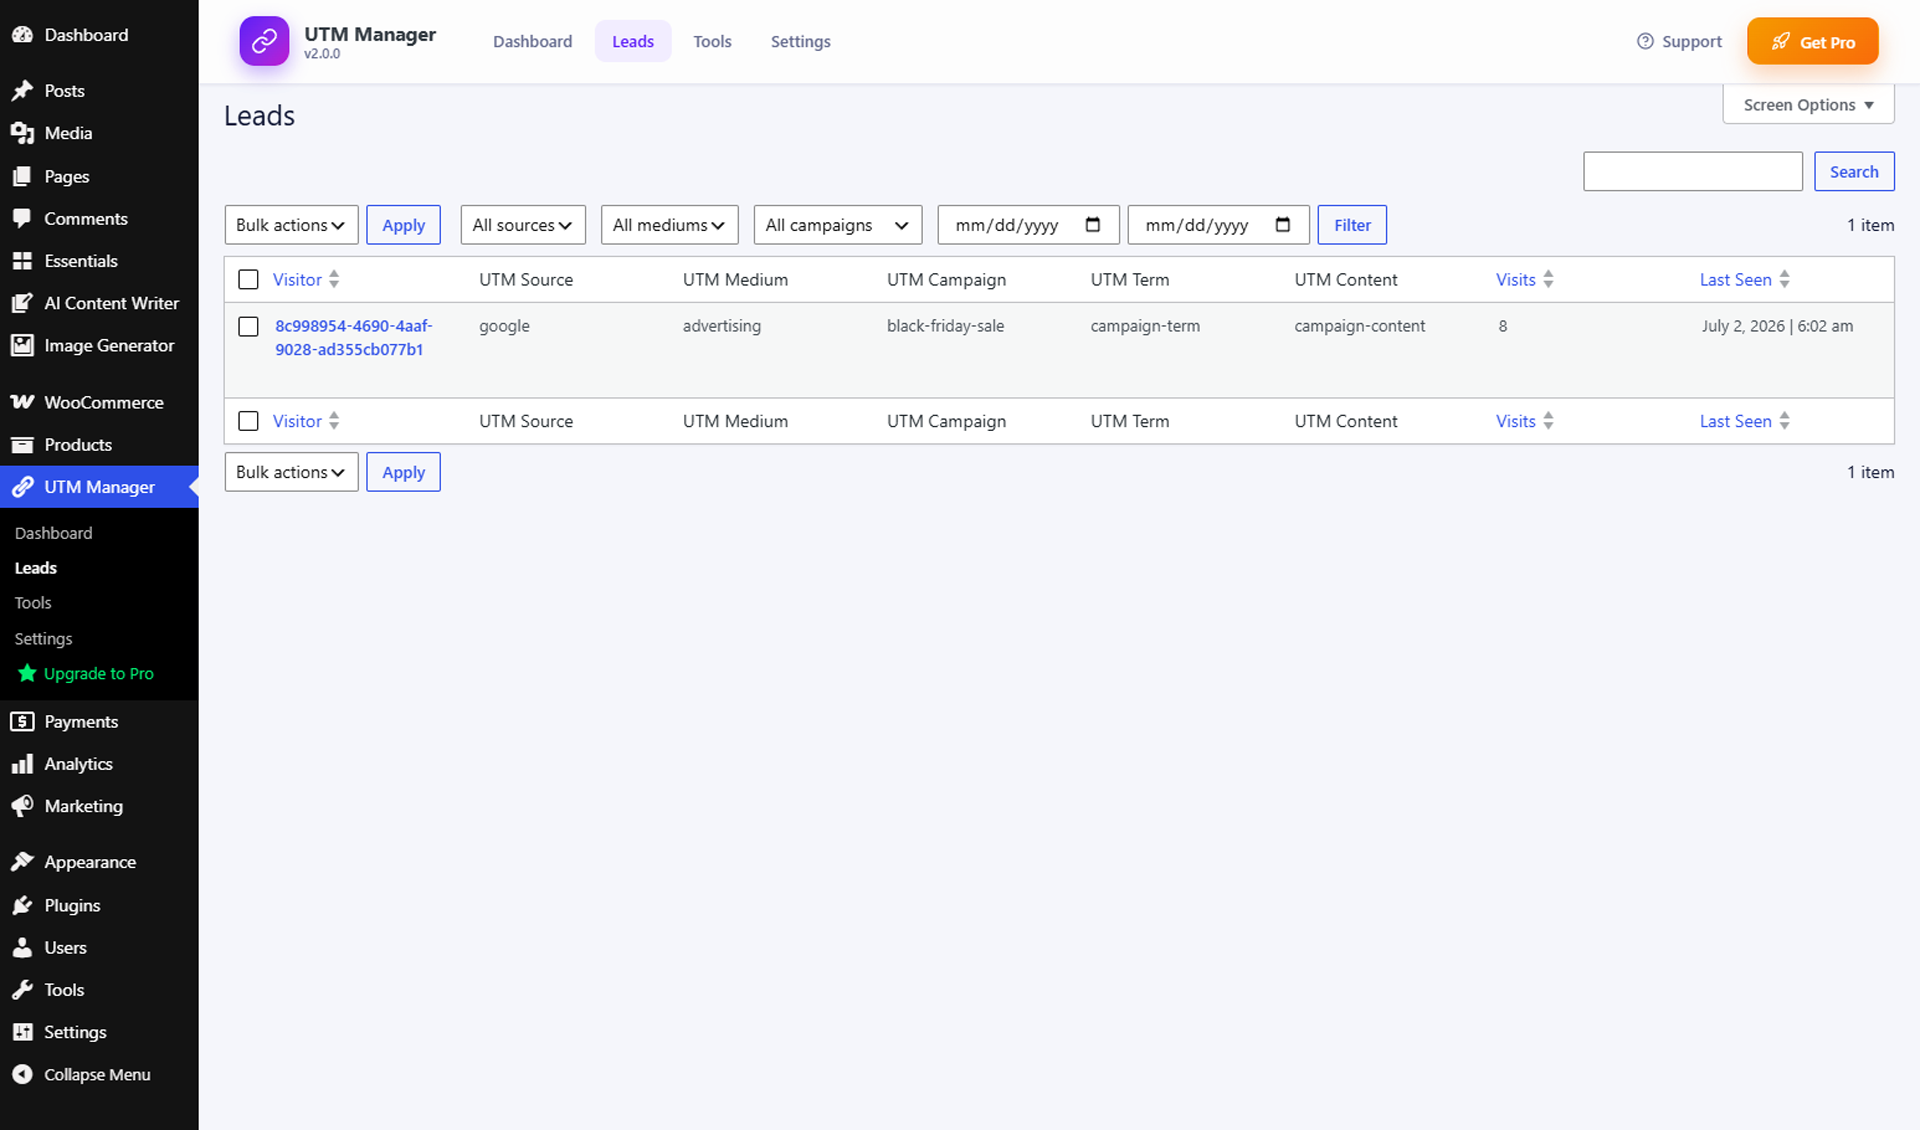Image resolution: width=1920 pixels, height=1130 pixels.
Task: Open Dashboard in UTM Manager submenu
Action: pyautogui.click(x=53, y=533)
